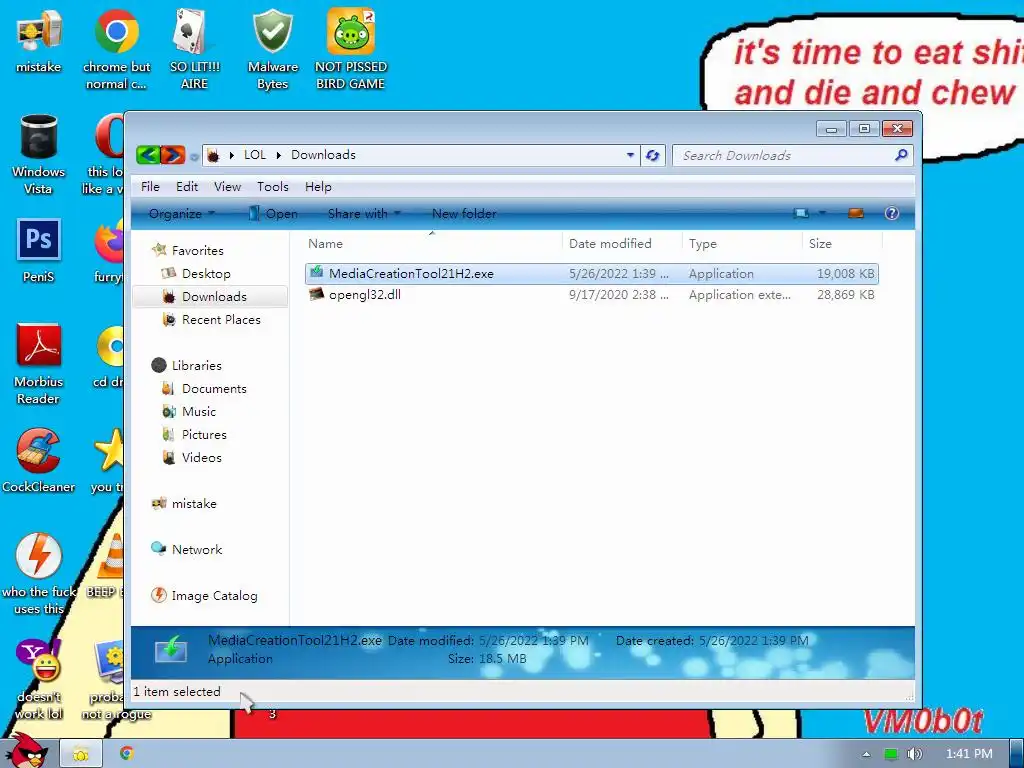
Task: Click the Explorer taskbar button
Action: (x=81, y=754)
